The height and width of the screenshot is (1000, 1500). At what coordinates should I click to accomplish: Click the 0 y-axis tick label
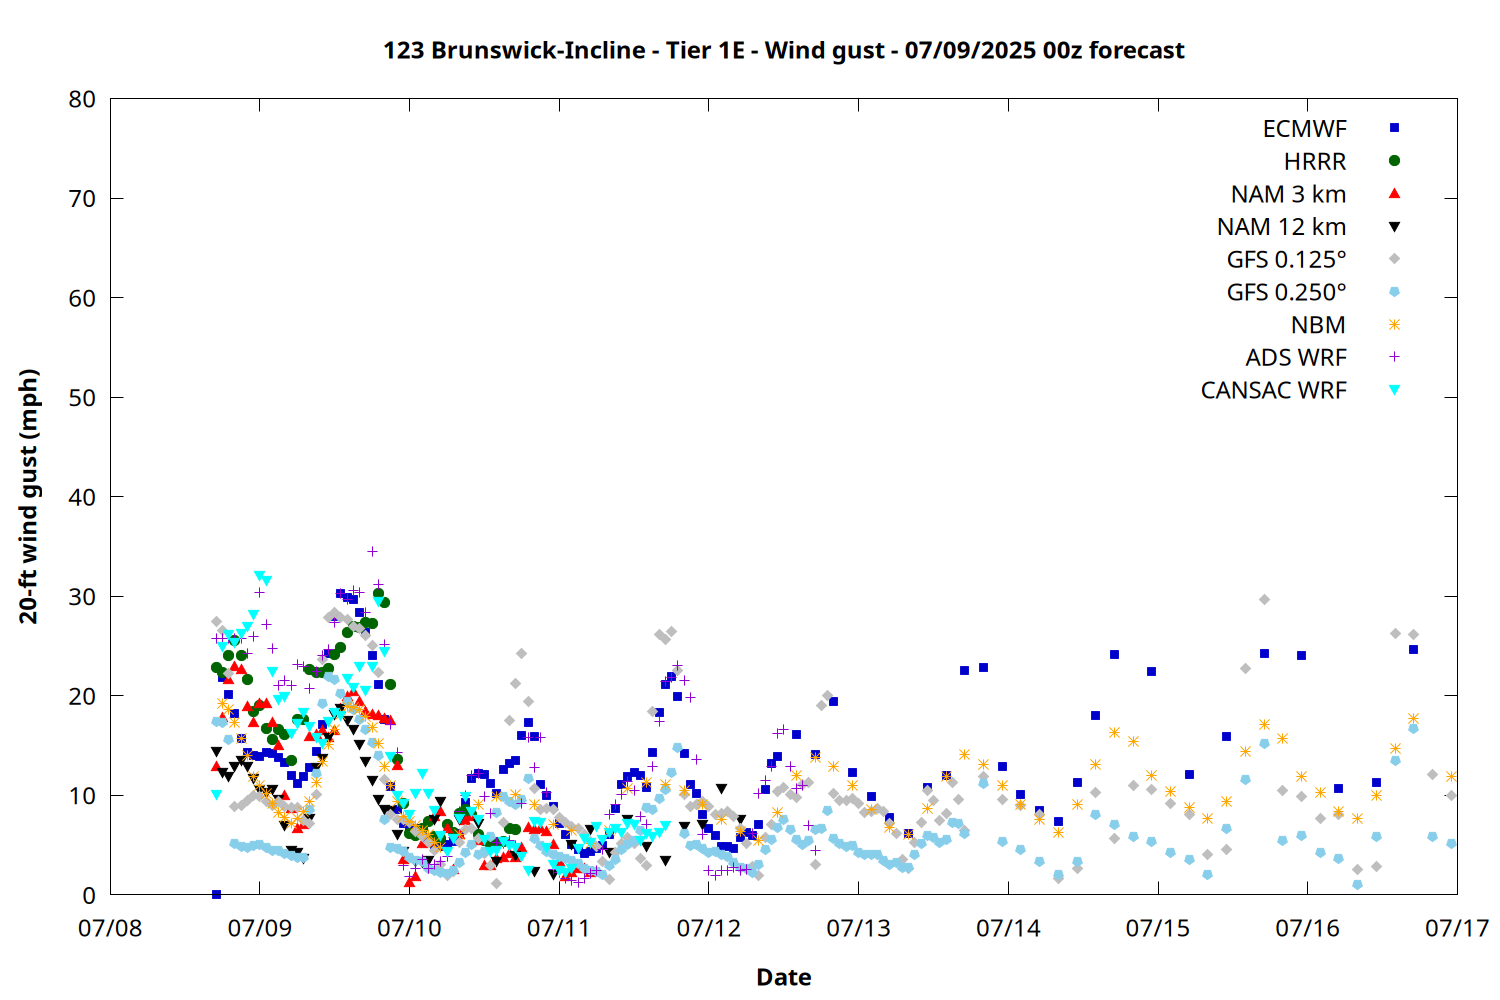tap(90, 896)
